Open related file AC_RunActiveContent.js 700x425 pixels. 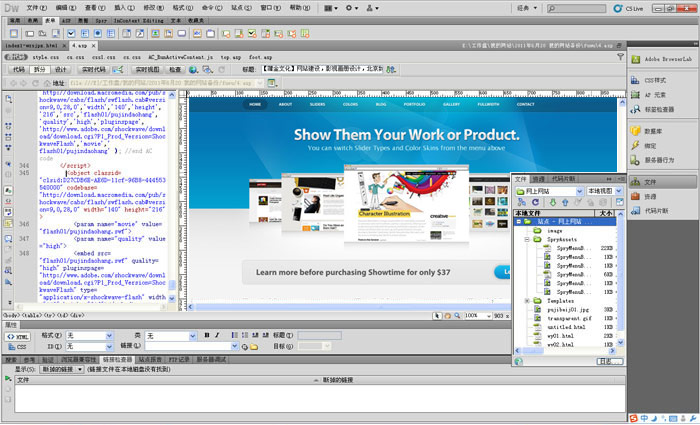(x=180, y=57)
